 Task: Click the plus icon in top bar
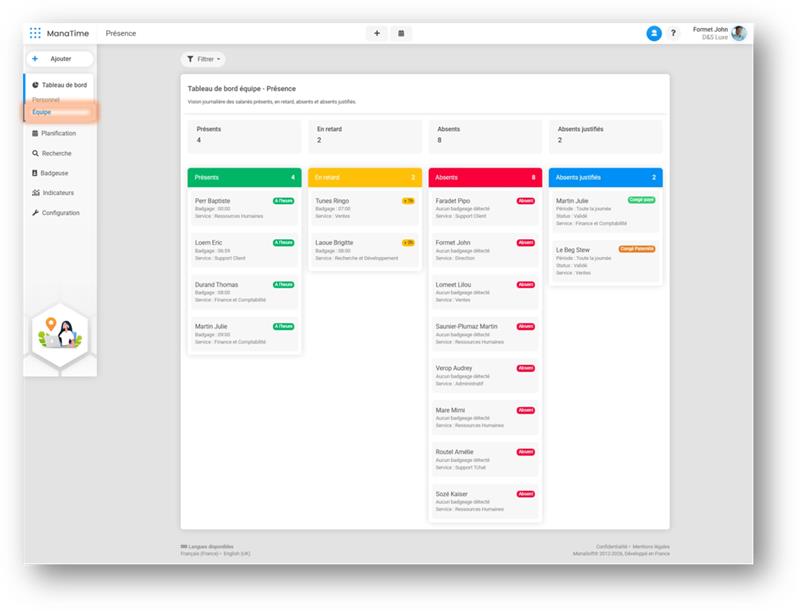(x=377, y=33)
